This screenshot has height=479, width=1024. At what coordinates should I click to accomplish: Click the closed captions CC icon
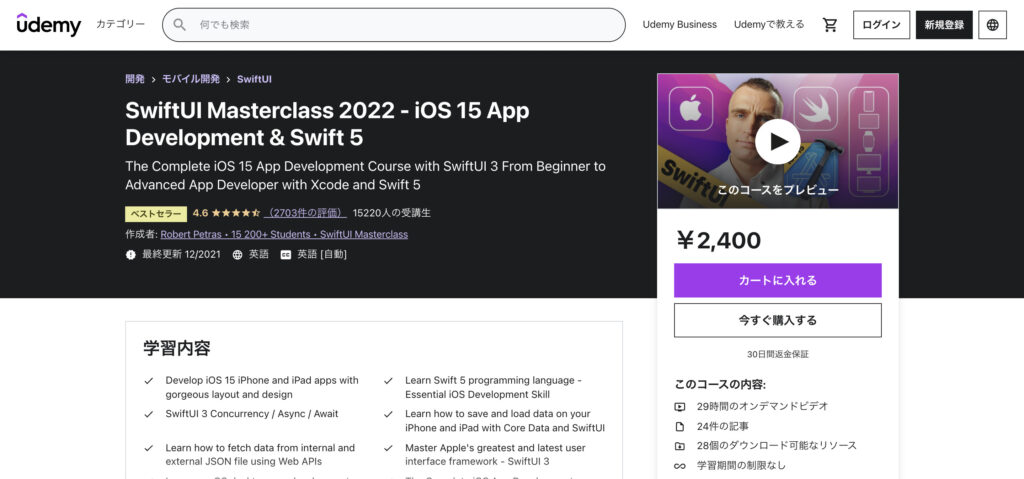pyautogui.click(x=285, y=255)
